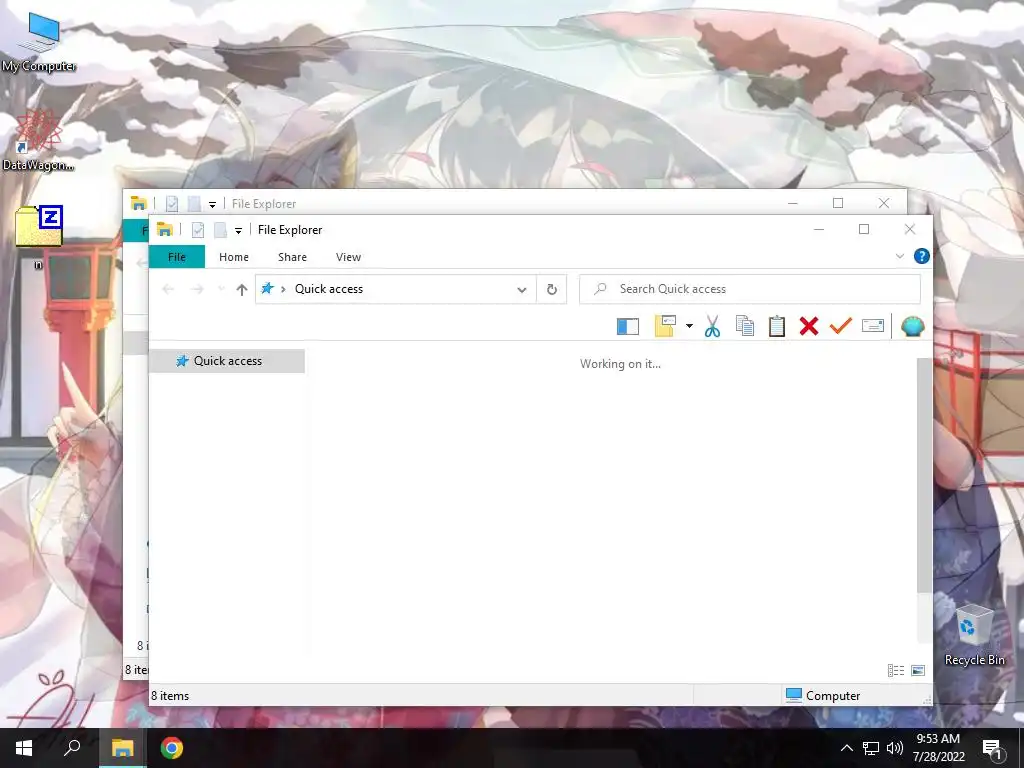This screenshot has width=1024, height=768.
Task: Click the Back navigation arrow
Action: [168, 289]
